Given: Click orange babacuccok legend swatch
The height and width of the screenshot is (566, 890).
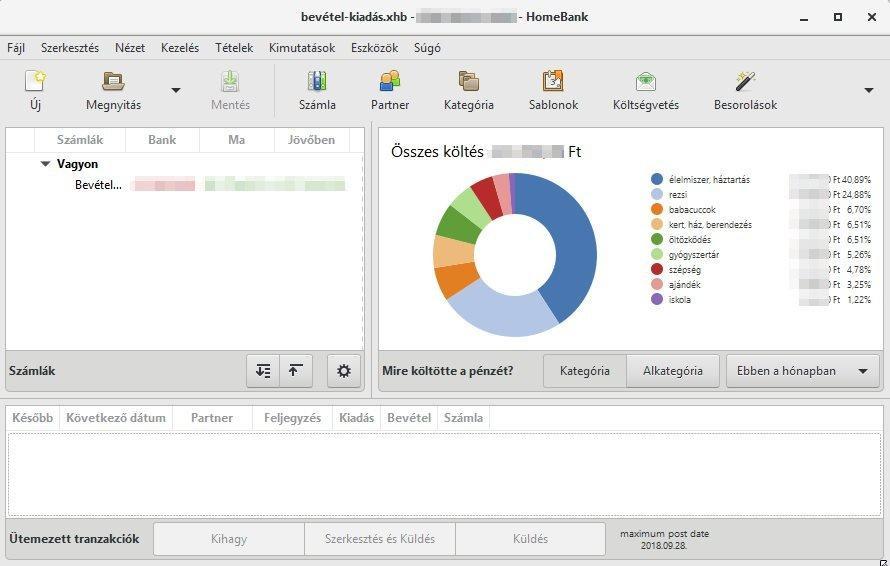Looking at the screenshot, I should pos(657,209).
